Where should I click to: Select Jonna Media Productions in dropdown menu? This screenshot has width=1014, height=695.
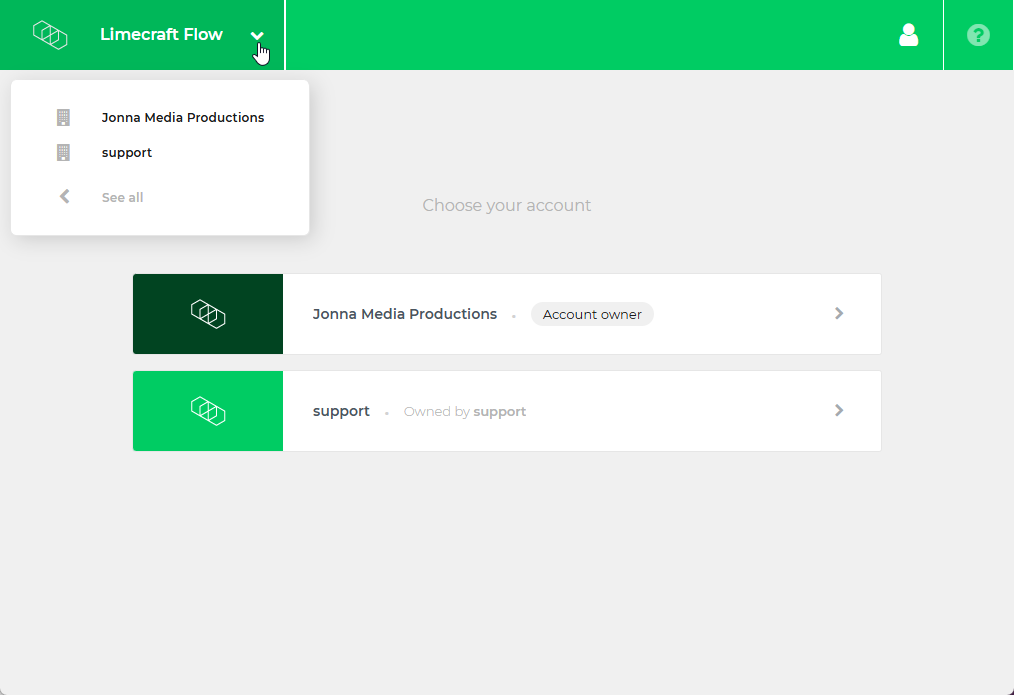click(x=183, y=118)
